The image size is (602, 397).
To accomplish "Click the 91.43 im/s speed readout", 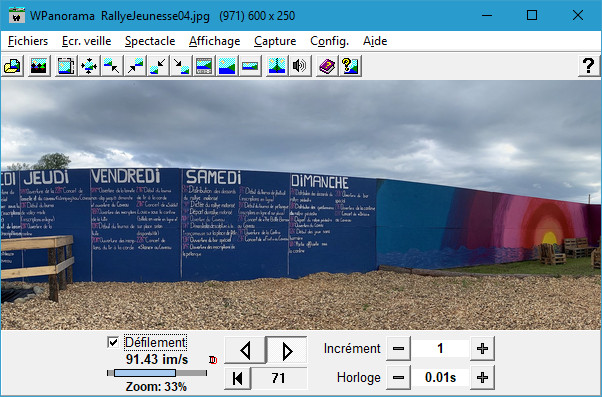I will 157,359.
